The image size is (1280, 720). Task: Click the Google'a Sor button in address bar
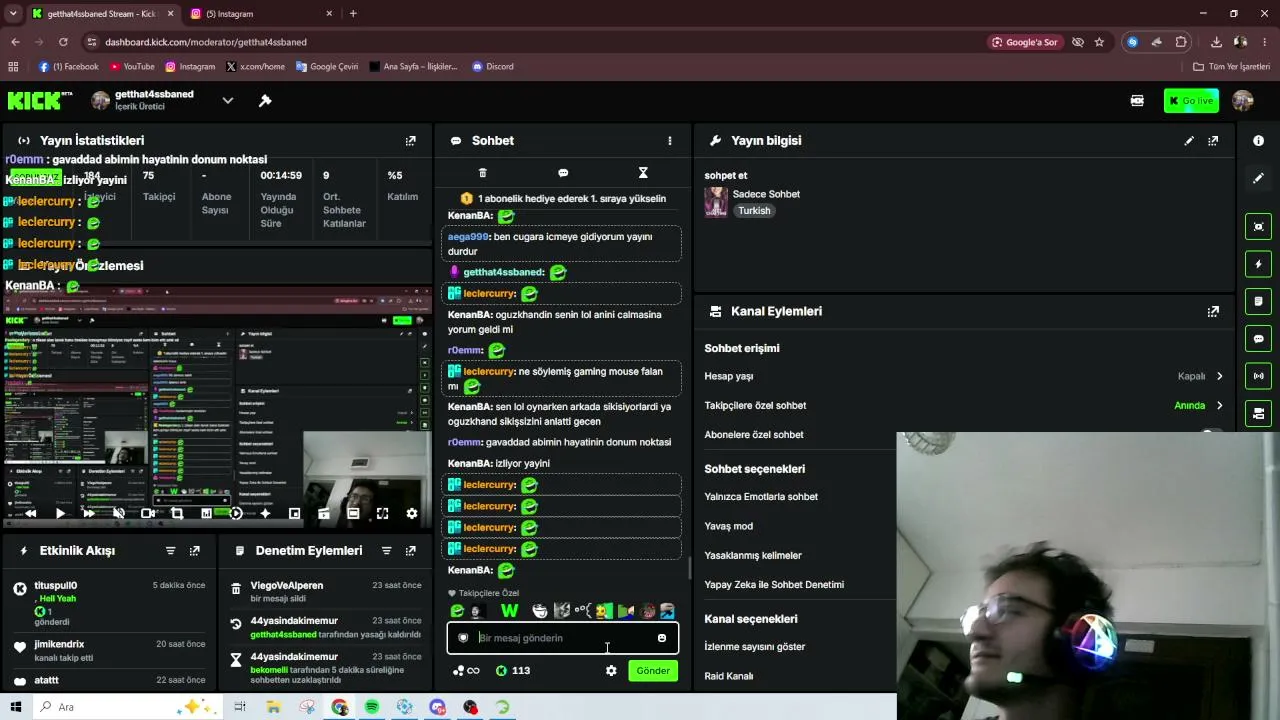click(1024, 42)
